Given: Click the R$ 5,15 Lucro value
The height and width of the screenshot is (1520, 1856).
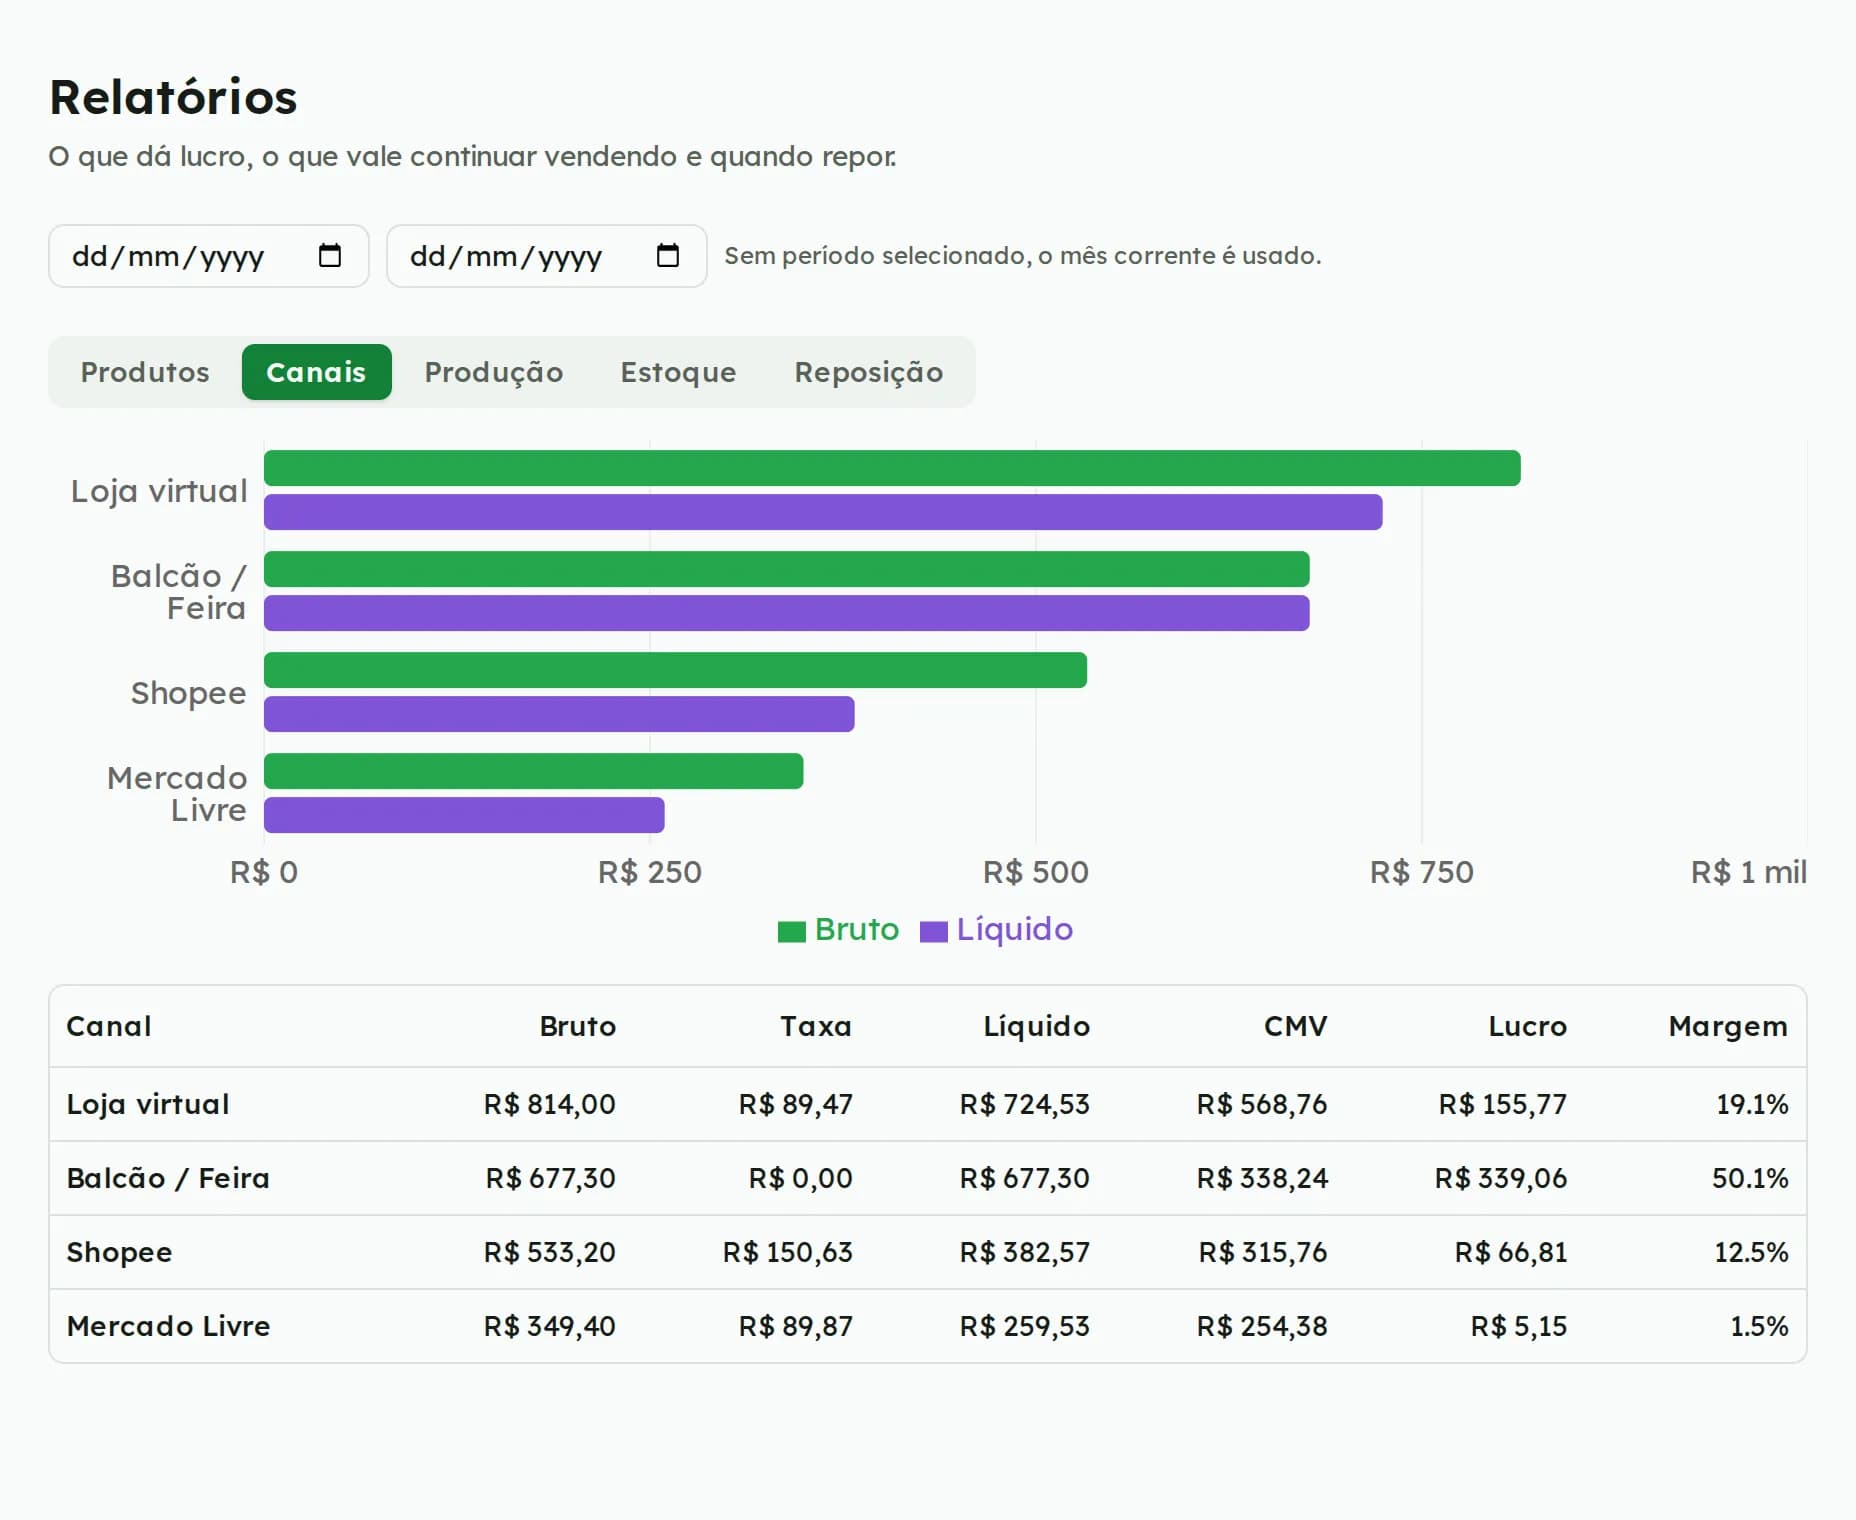Looking at the screenshot, I should click(x=1519, y=1326).
